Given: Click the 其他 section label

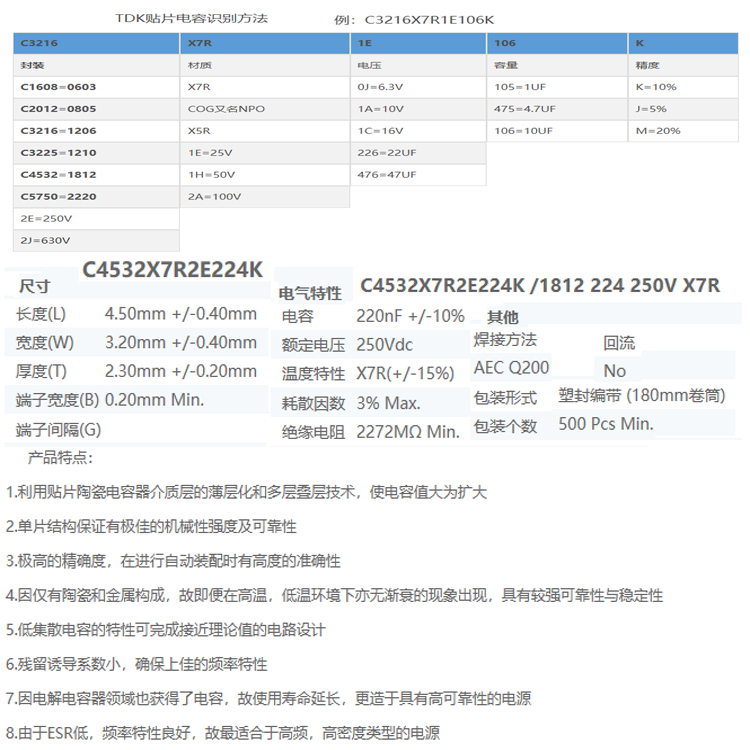Looking at the screenshot, I should tap(503, 317).
